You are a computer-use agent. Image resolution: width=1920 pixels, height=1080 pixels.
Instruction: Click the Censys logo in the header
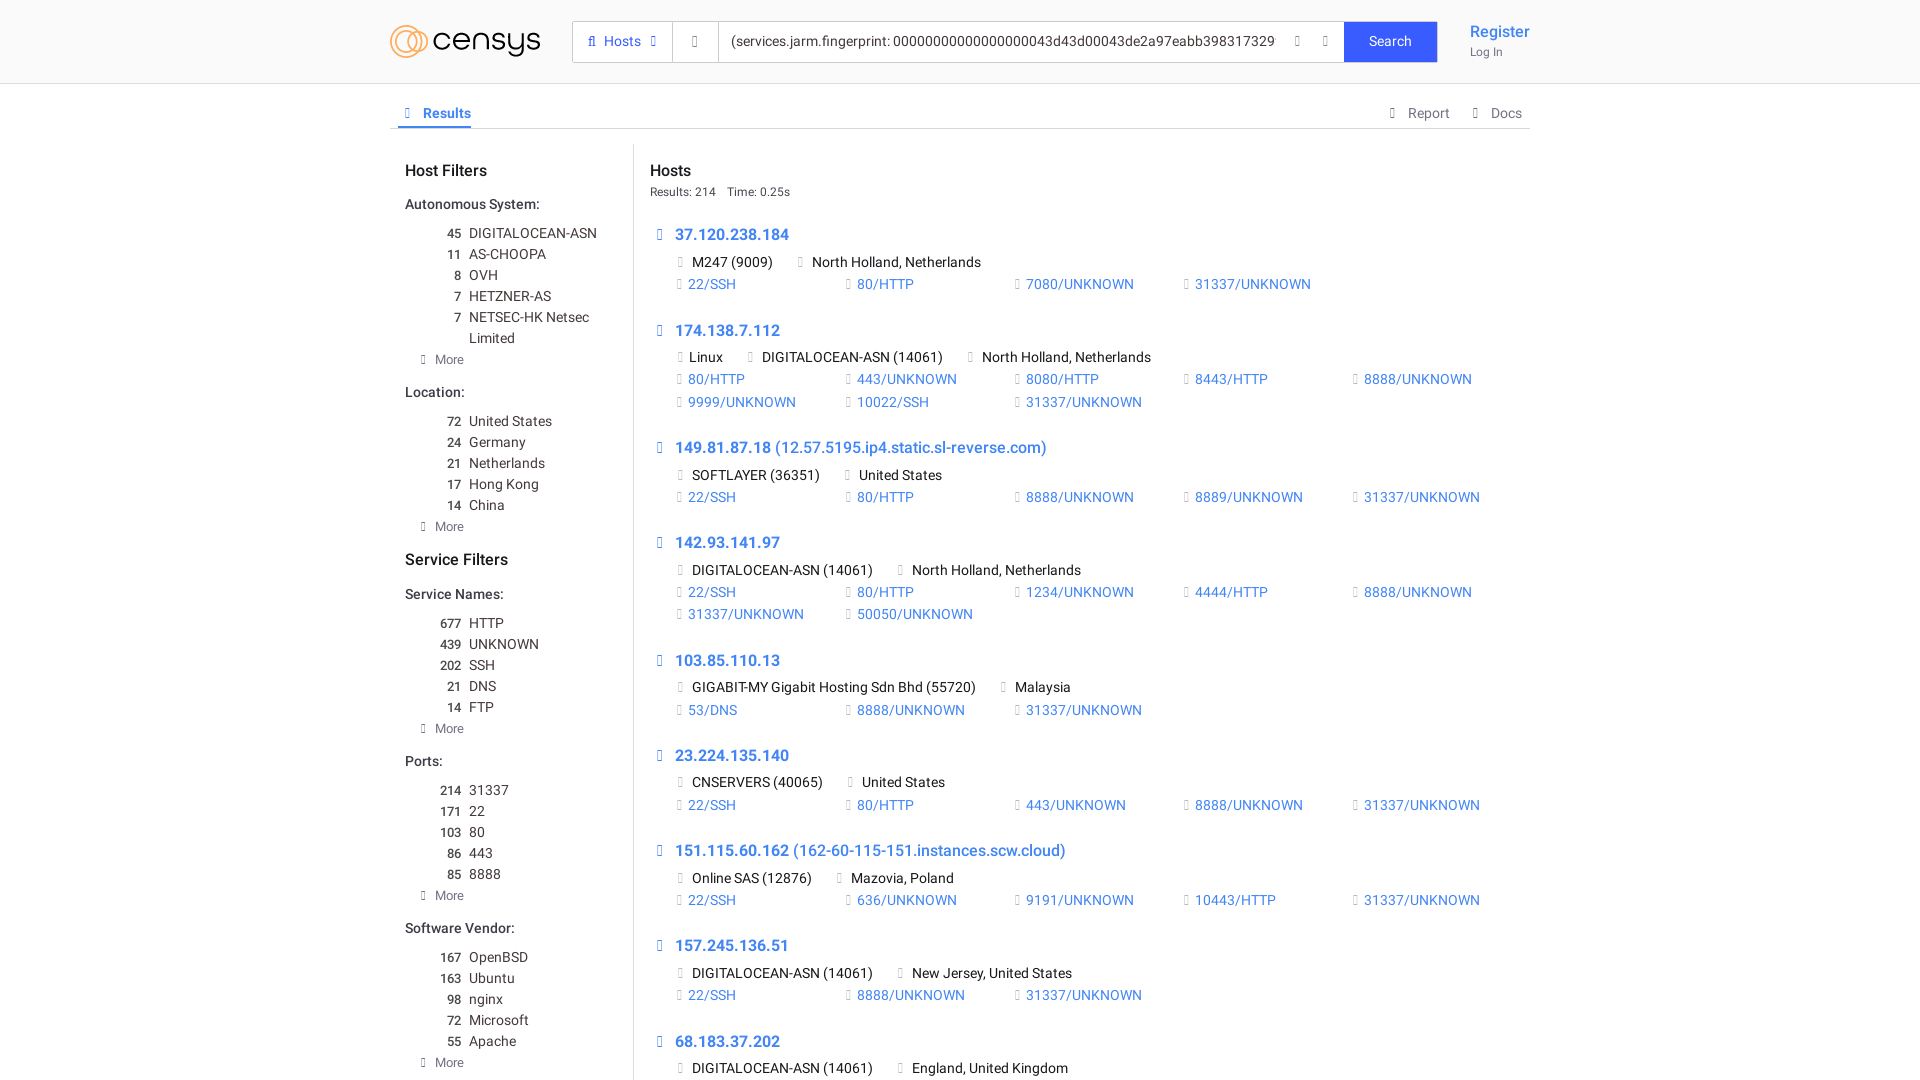(x=464, y=41)
